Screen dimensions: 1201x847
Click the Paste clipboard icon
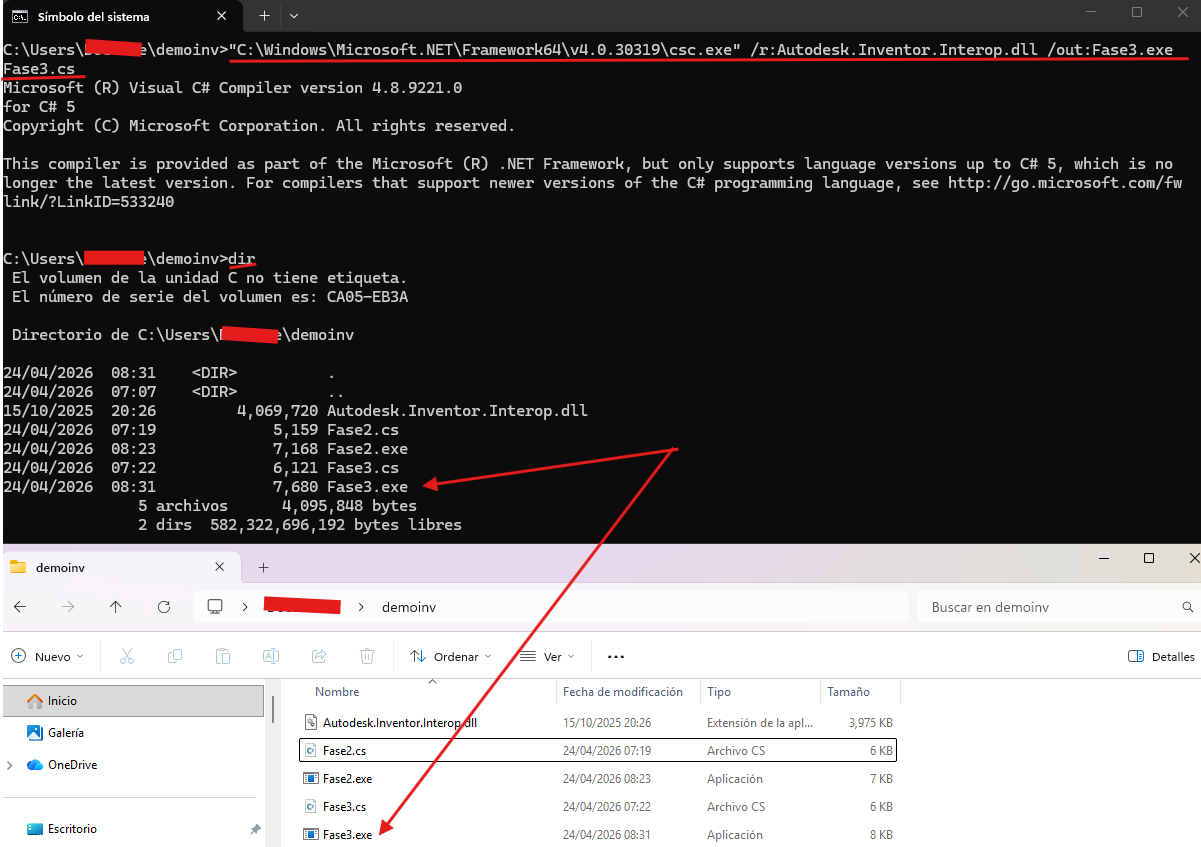pyautogui.click(x=223, y=657)
